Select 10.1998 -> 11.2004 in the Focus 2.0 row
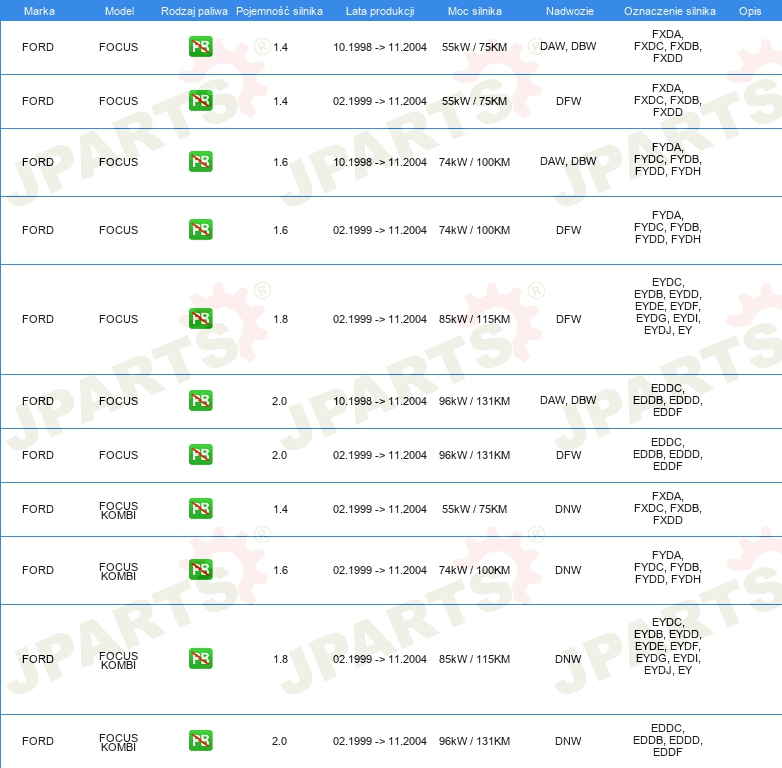Screen dimensions: 782x768 click(380, 401)
